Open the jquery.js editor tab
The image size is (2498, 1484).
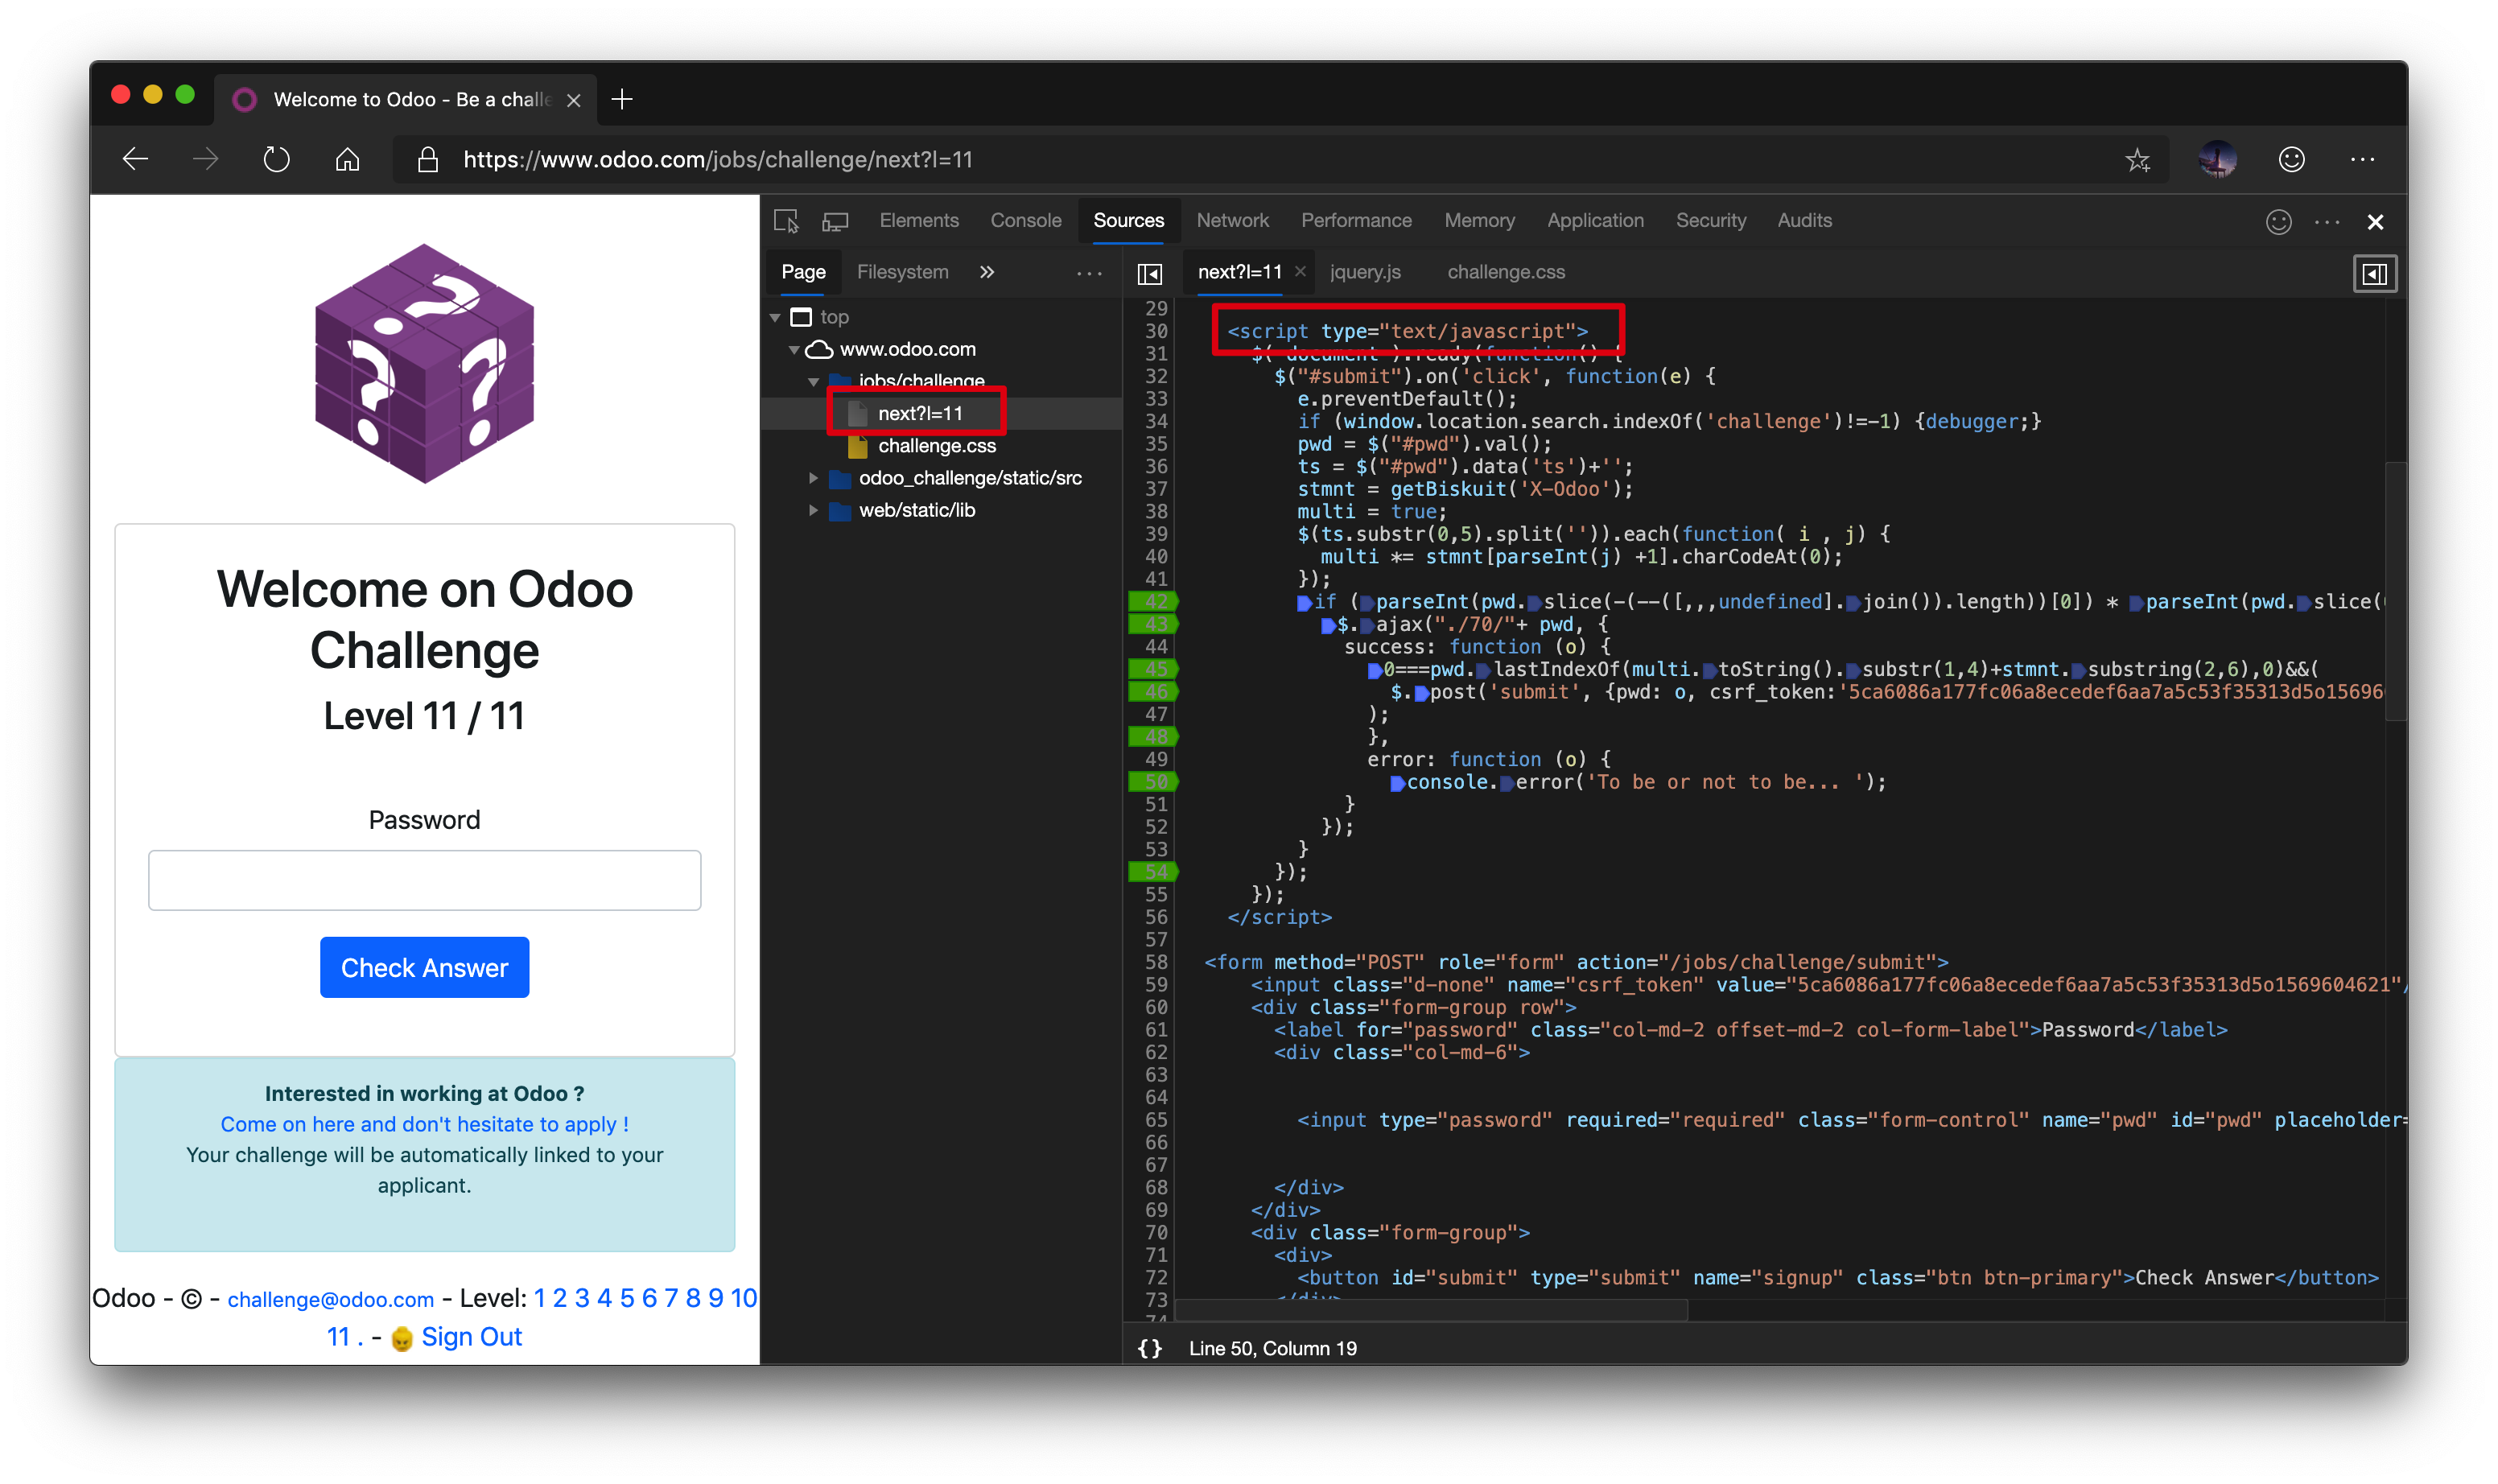point(1365,272)
